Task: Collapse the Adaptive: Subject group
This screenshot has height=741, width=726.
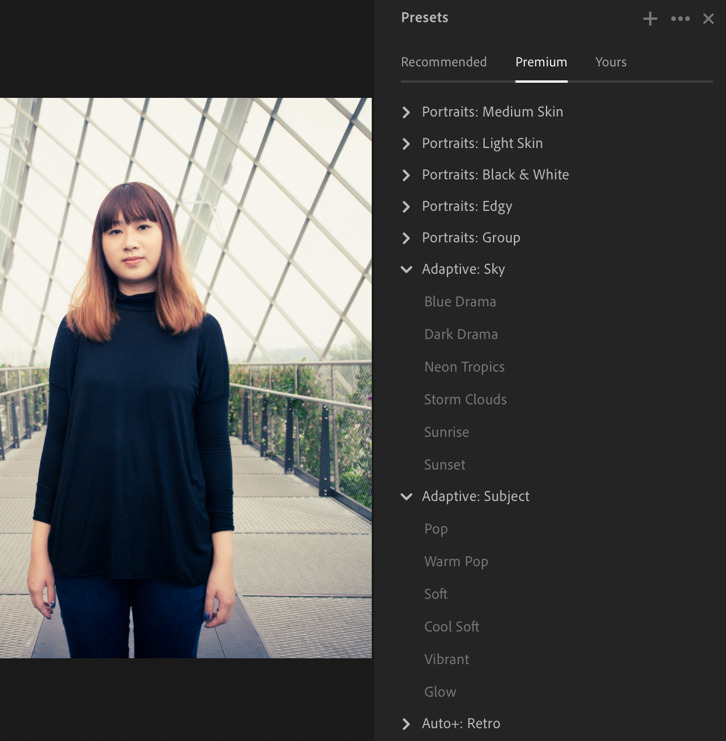Action: tap(465, 496)
